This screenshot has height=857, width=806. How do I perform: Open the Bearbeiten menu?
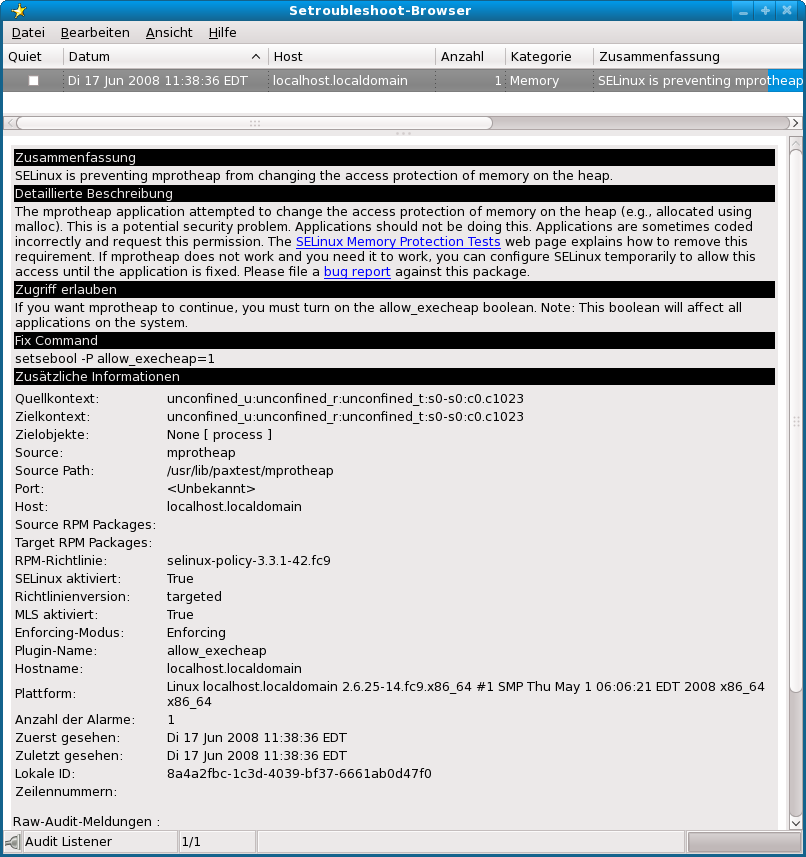tap(95, 33)
